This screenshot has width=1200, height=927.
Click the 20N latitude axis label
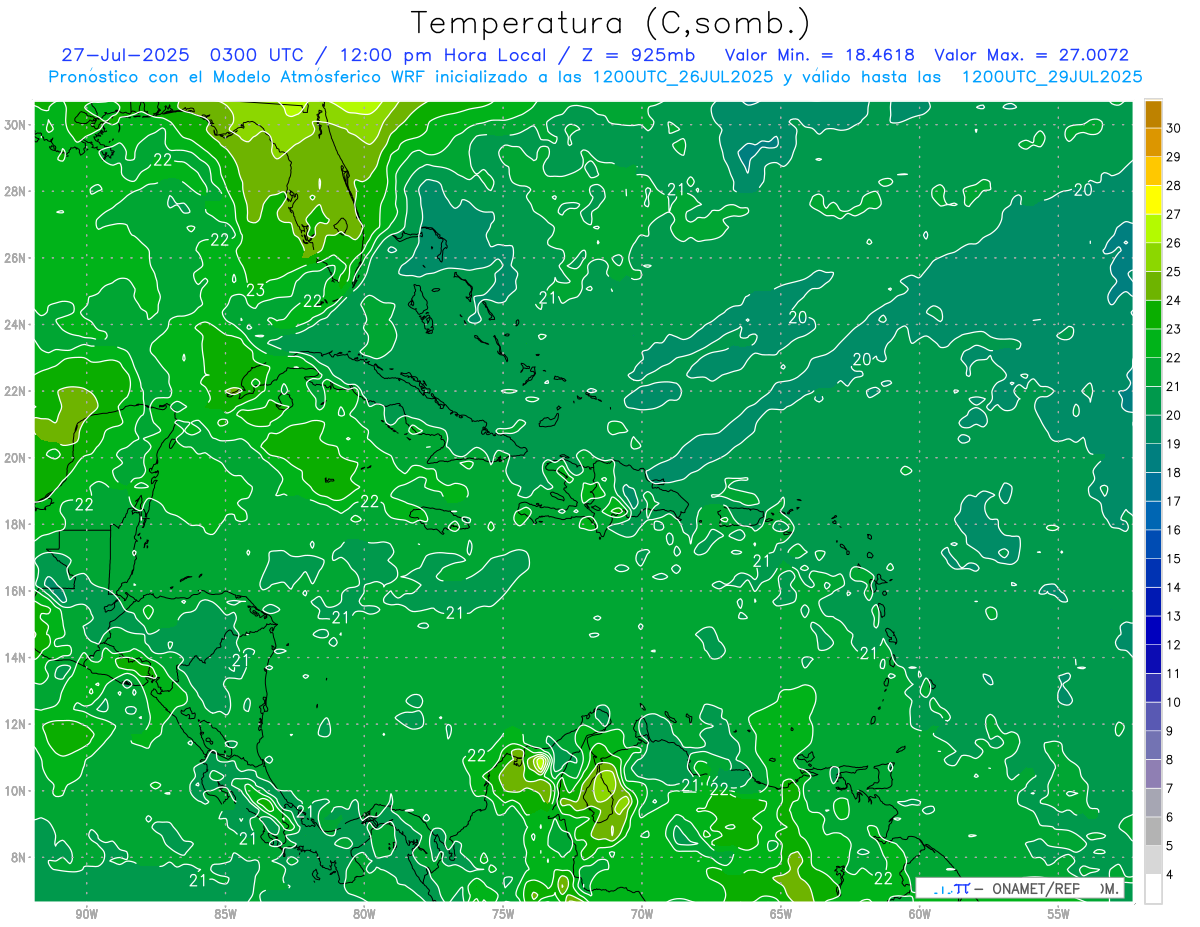coord(17,458)
